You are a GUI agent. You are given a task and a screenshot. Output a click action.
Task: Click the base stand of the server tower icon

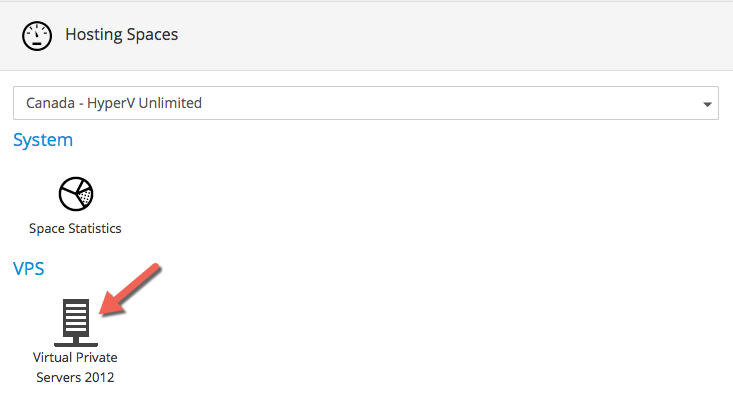tap(76, 342)
